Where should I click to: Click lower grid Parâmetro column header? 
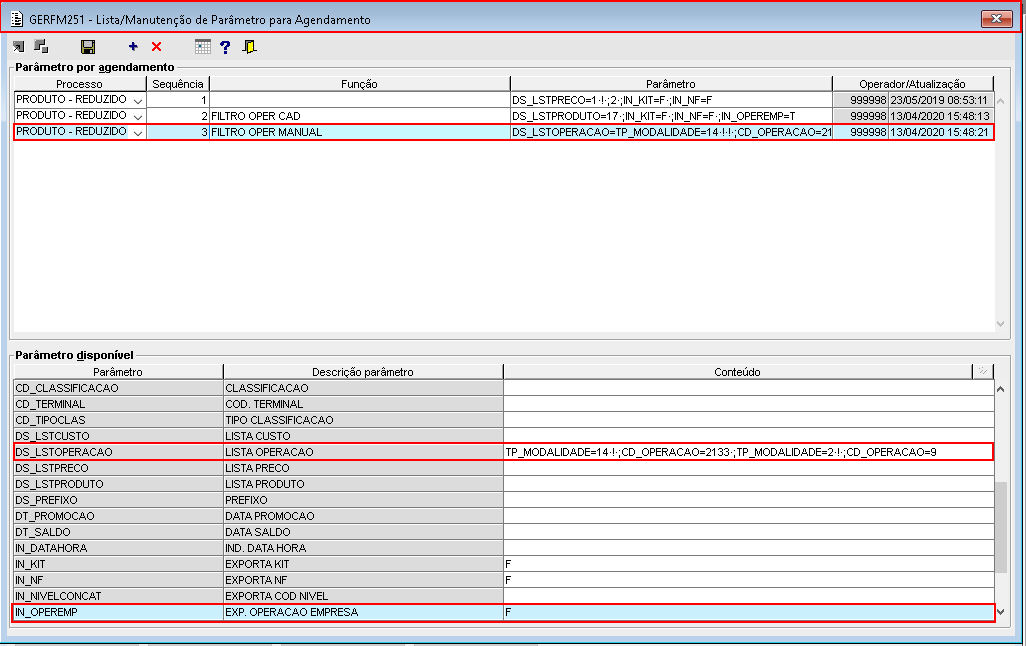pos(118,372)
